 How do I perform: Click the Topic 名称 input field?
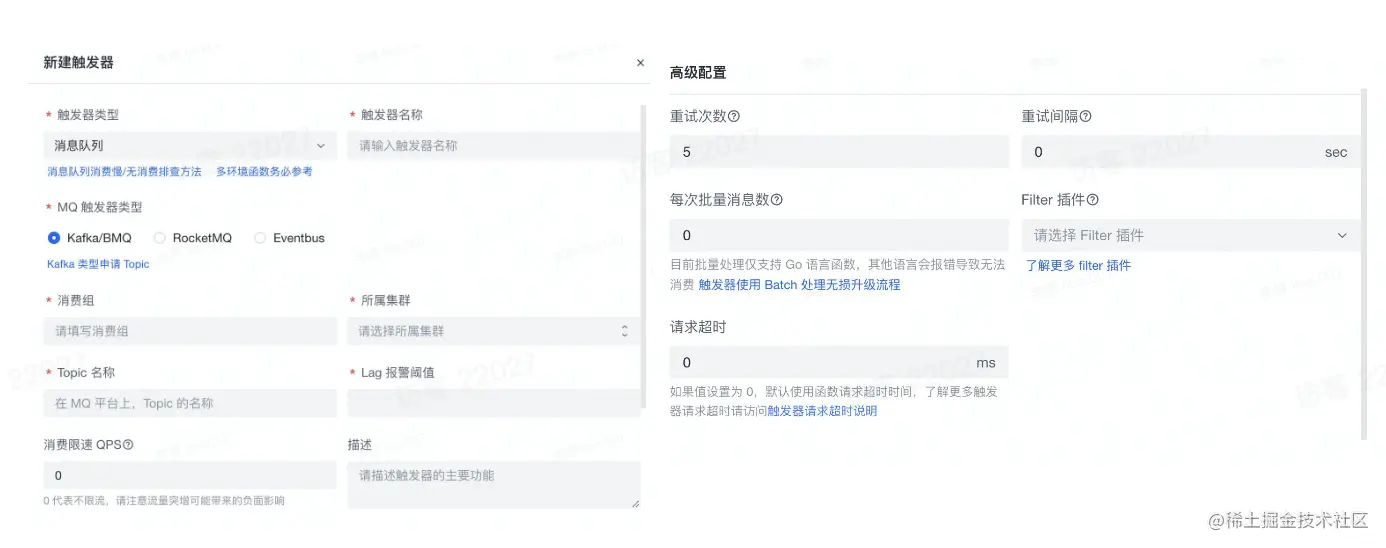pos(190,403)
